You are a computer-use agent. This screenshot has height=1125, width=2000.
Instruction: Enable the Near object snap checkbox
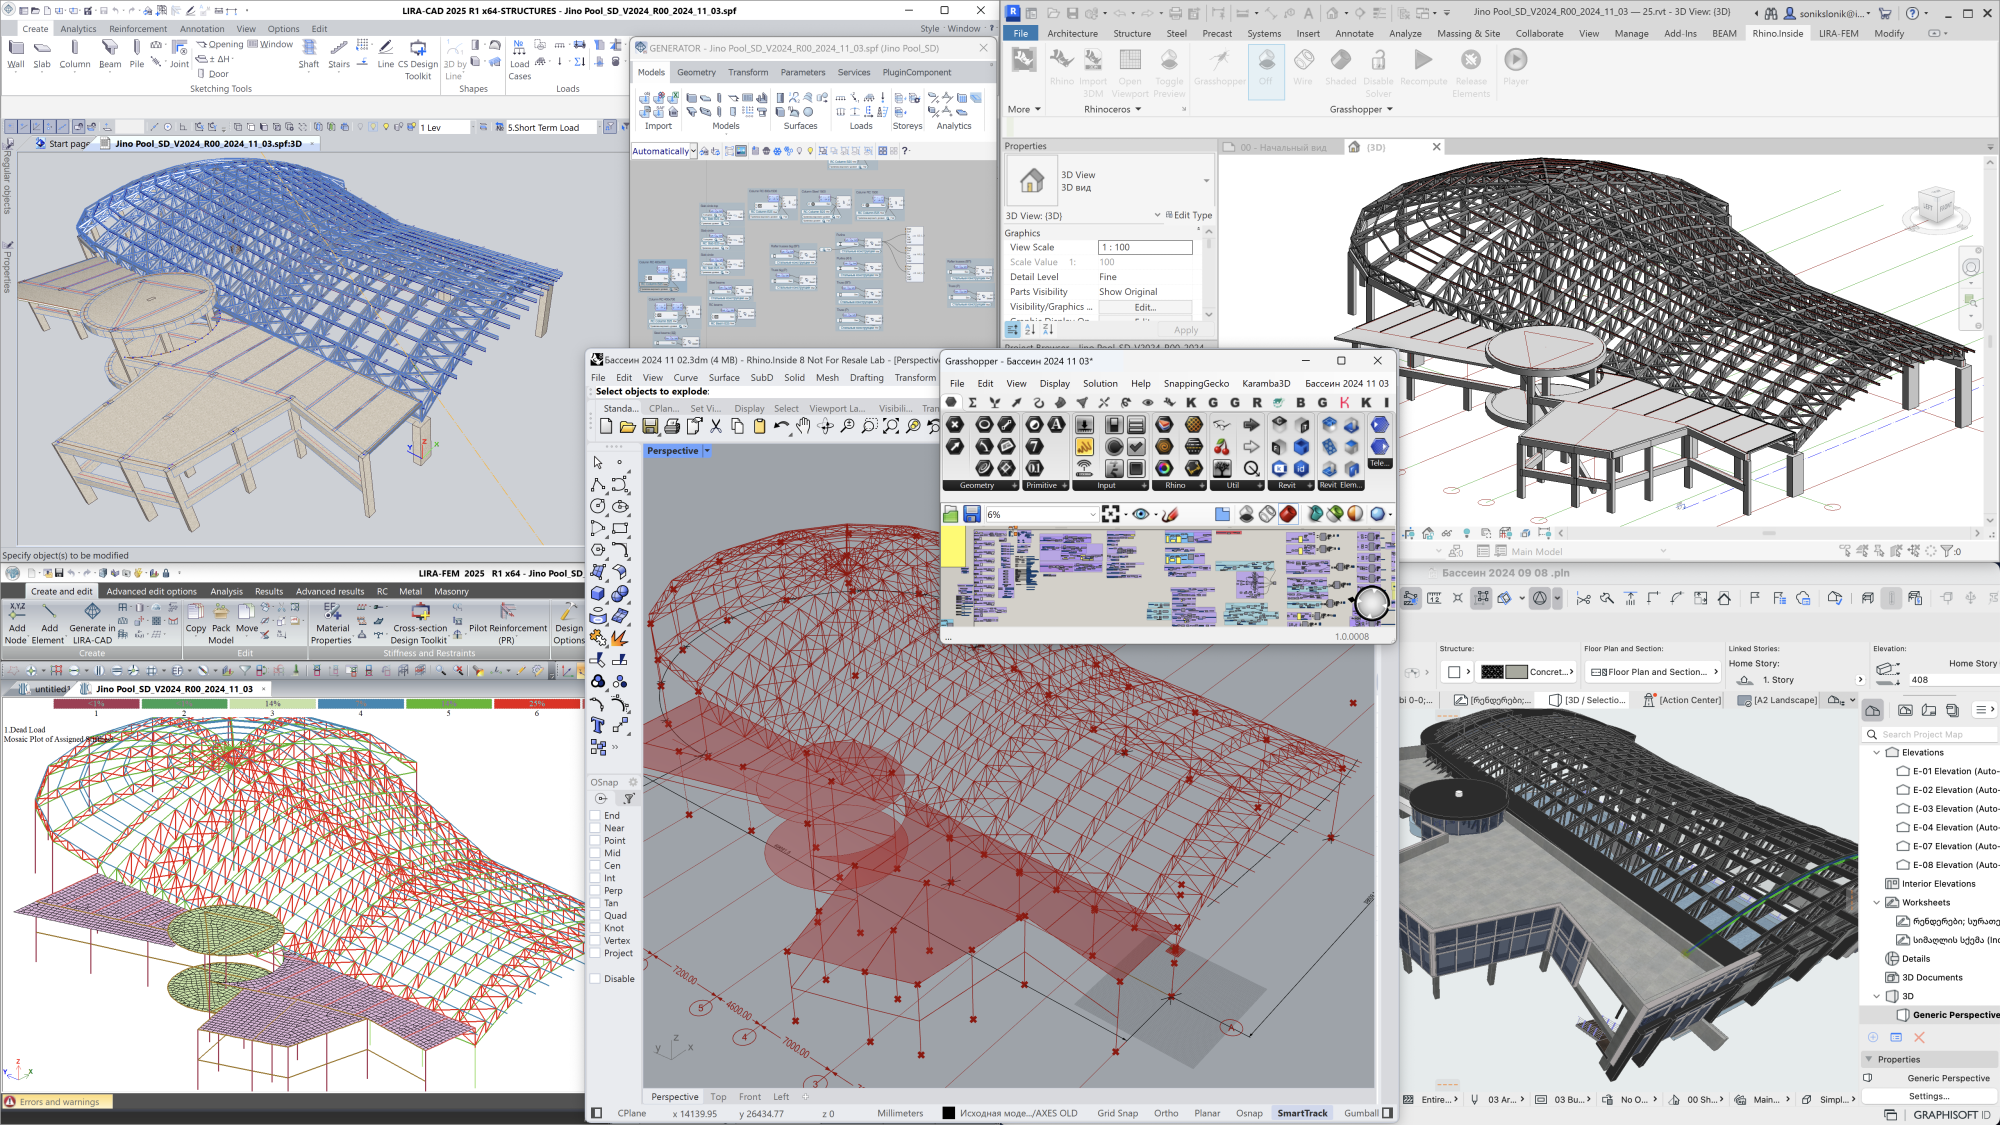pos(596,828)
